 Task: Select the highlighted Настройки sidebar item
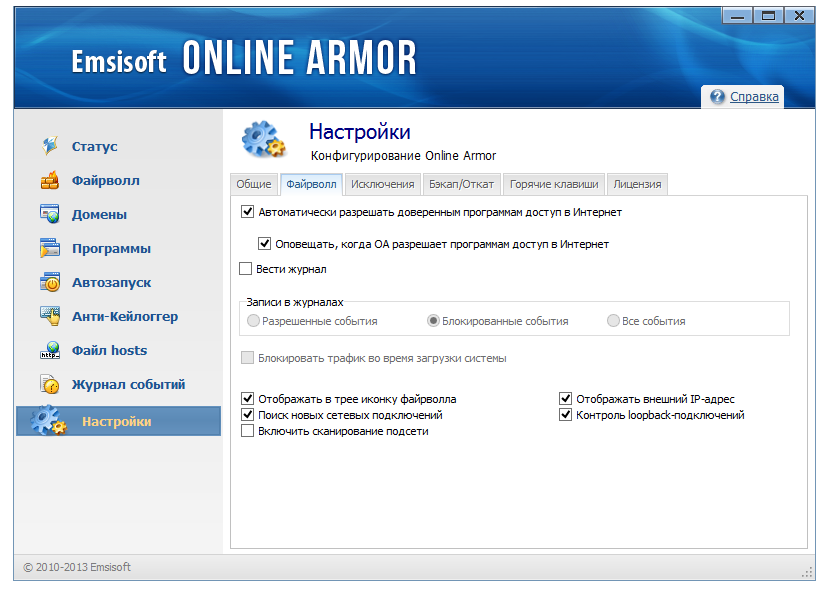[x=118, y=421]
